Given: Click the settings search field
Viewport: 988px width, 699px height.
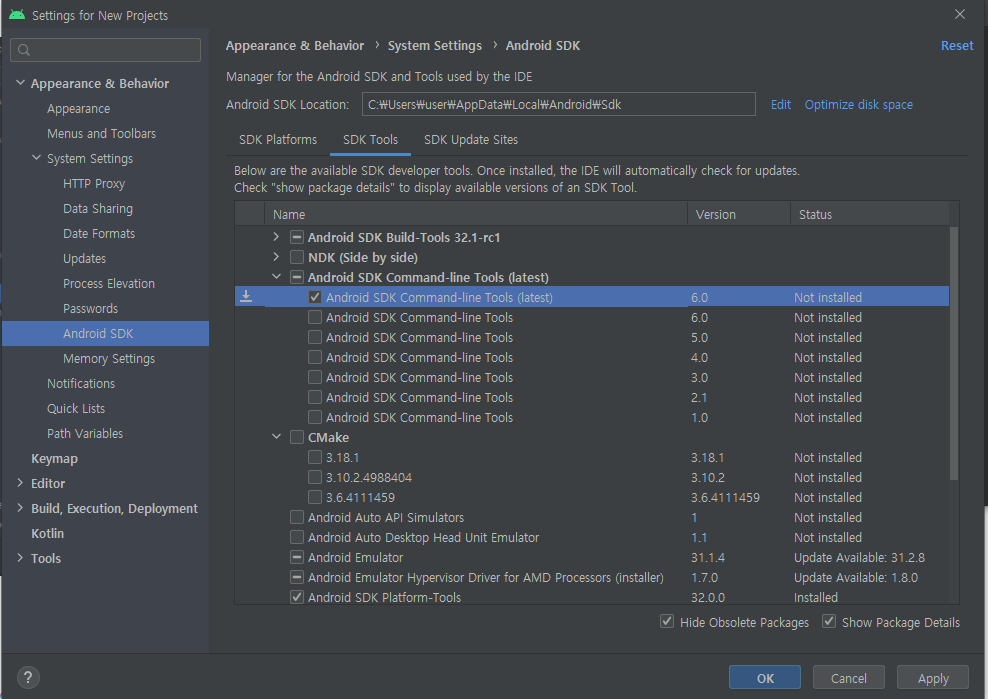Looking at the screenshot, I should coord(106,50).
